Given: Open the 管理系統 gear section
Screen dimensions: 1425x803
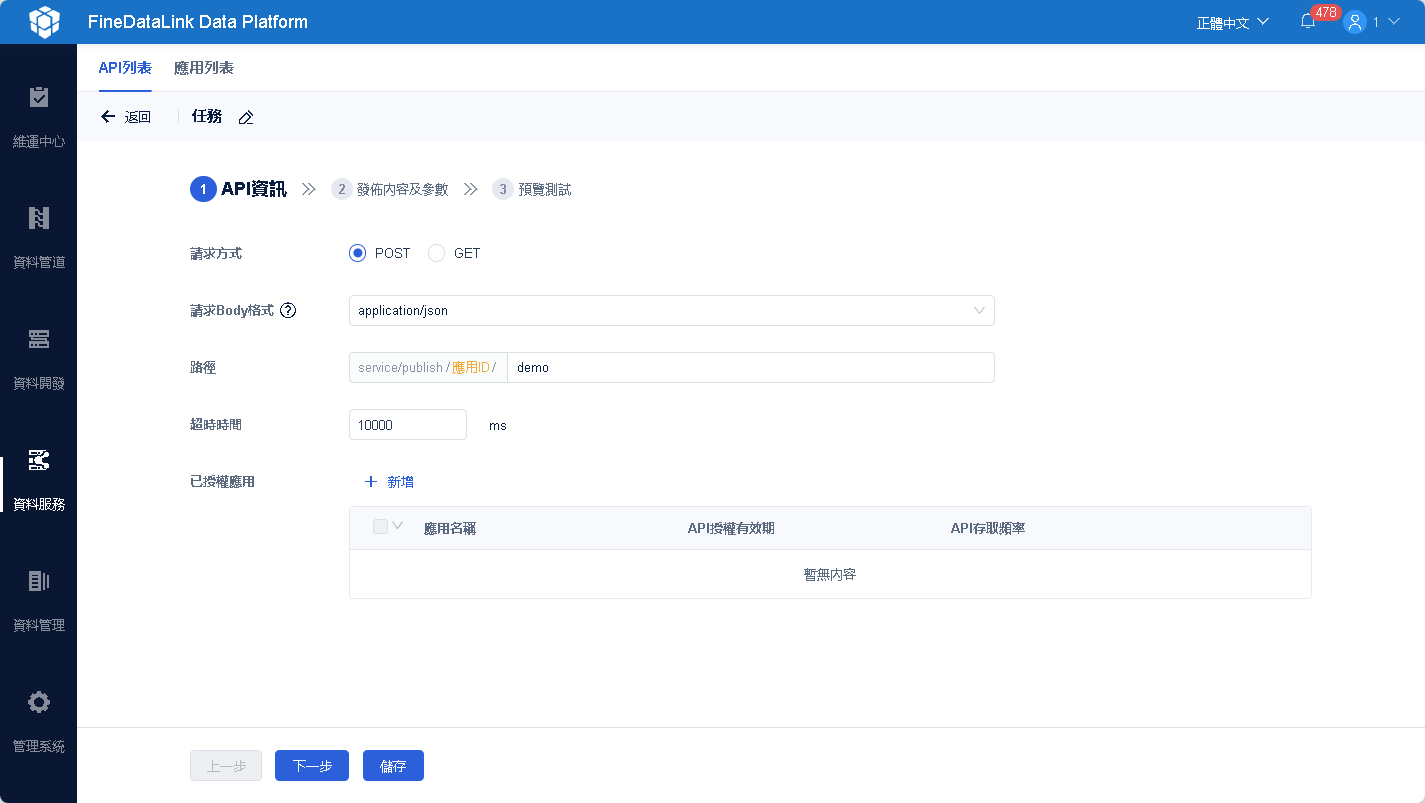Looking at the screenshot, I should coord(38,723).
